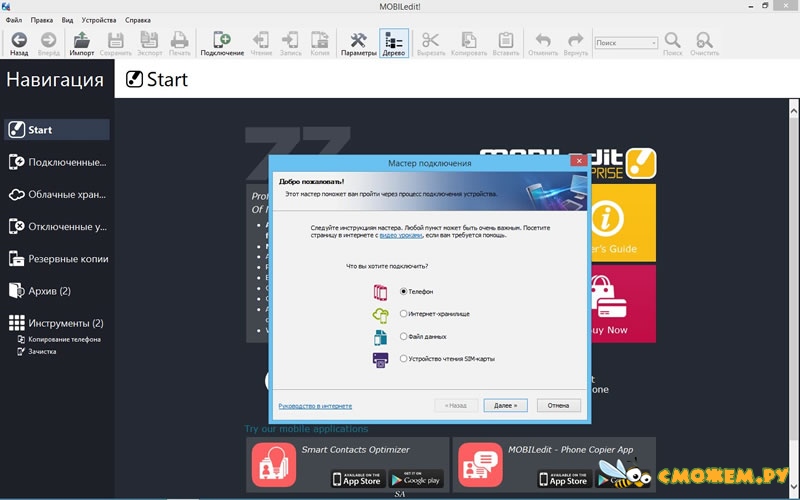Click the App Store badge for Smart Contacts

click(x=357, y=479)
